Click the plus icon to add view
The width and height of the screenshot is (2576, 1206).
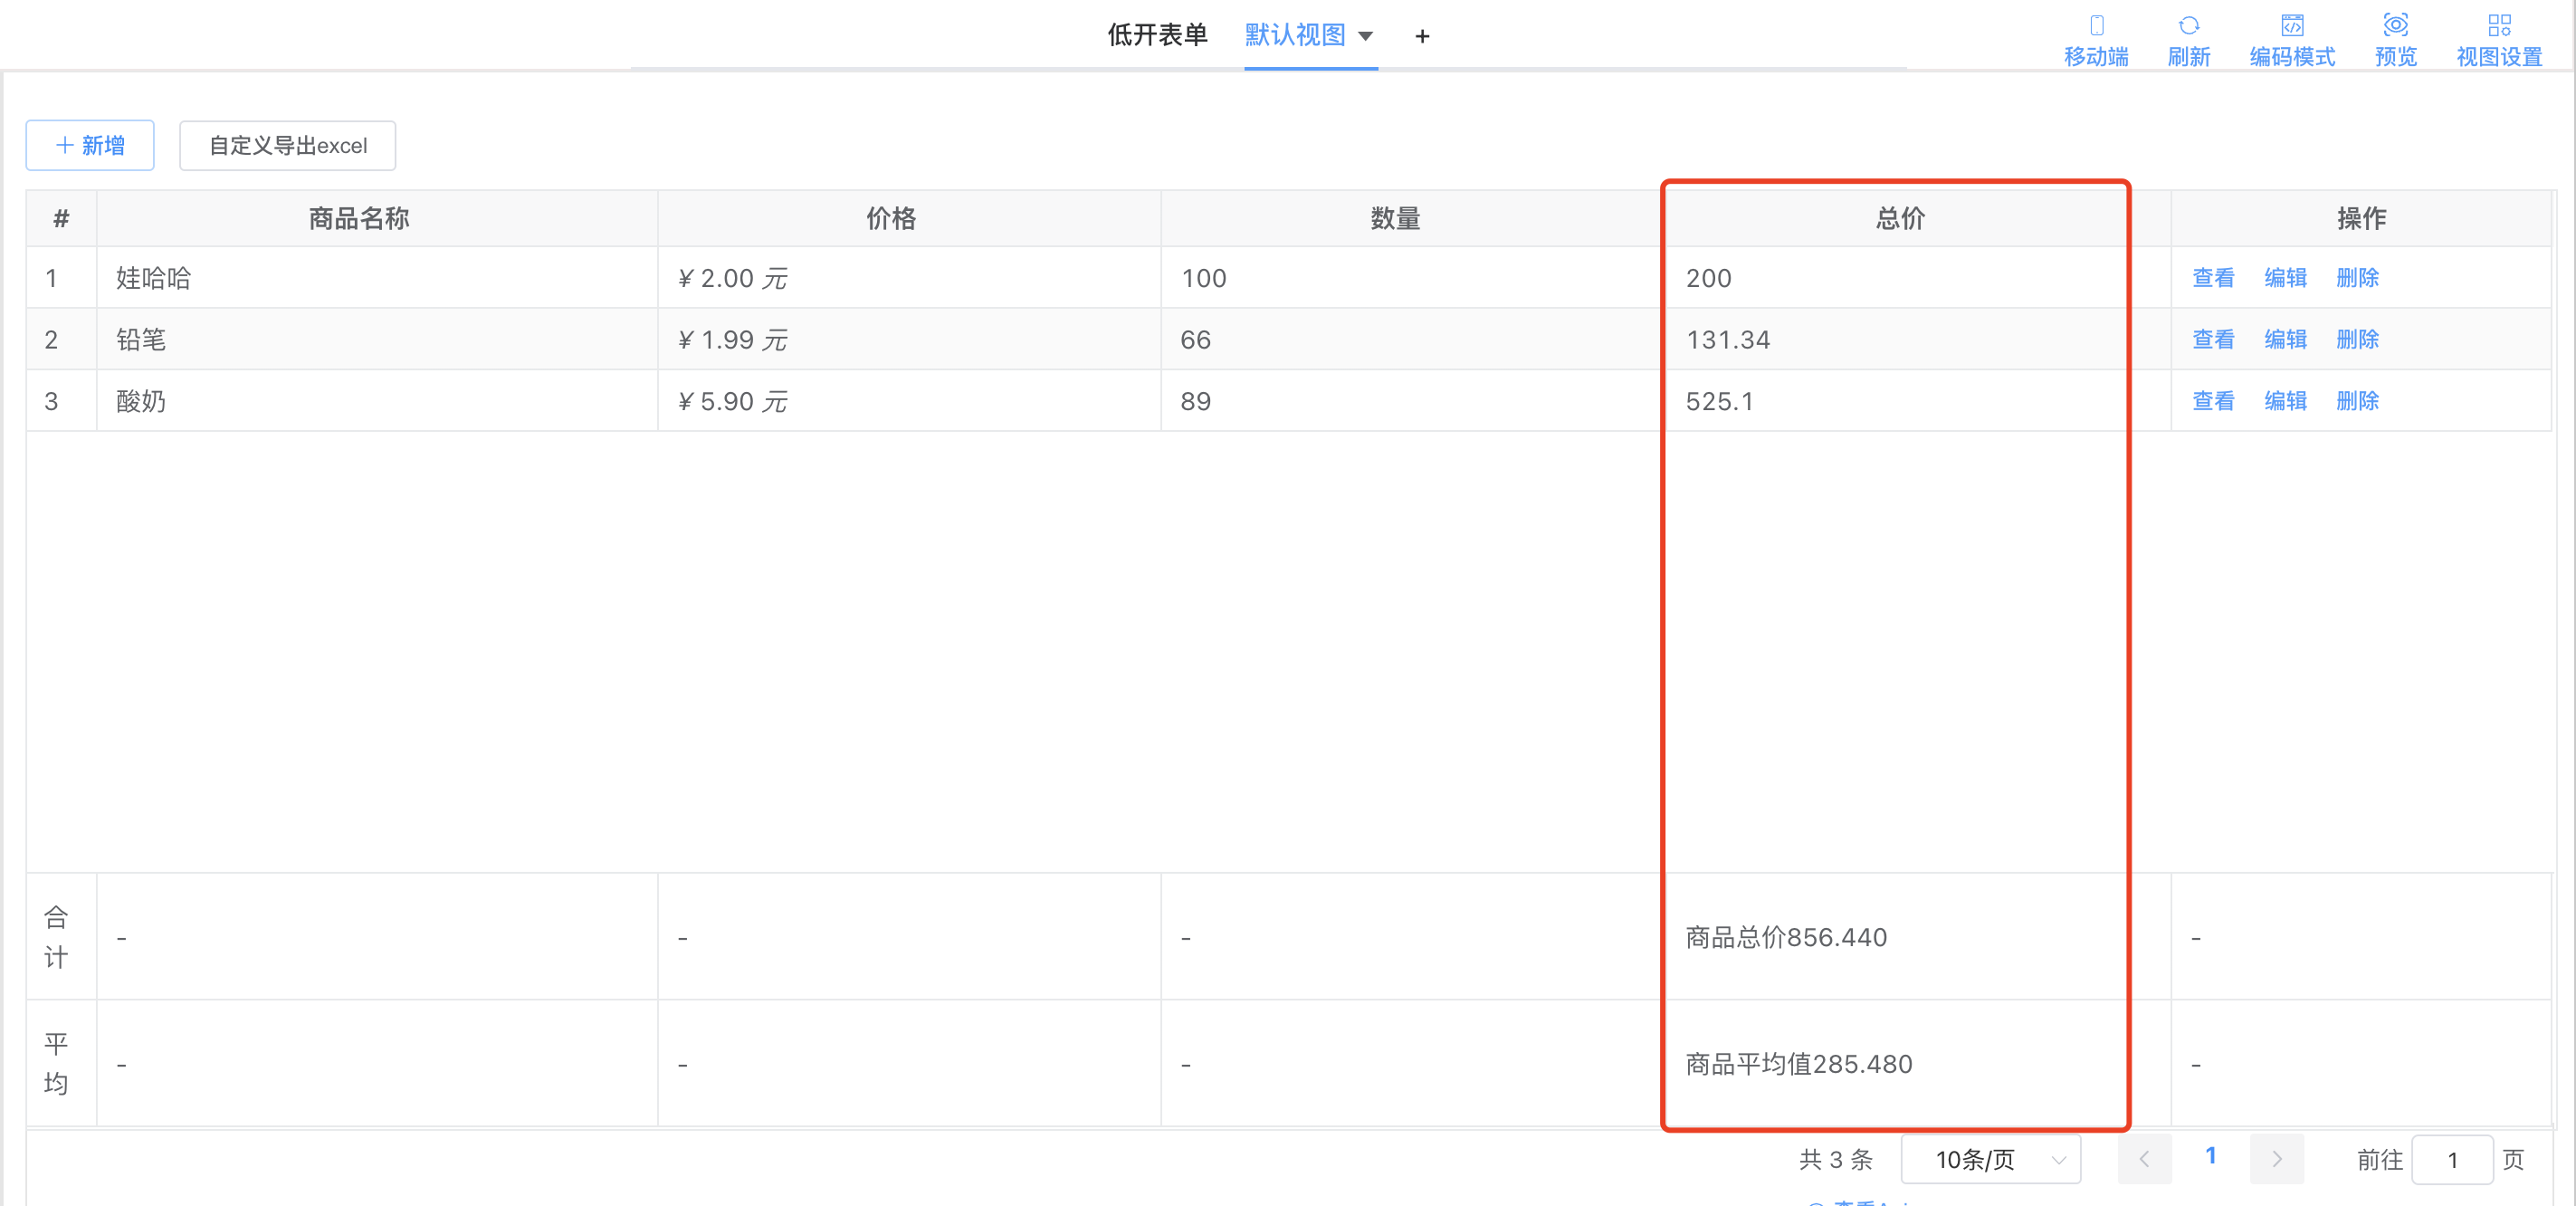[x=1422, y=37]
